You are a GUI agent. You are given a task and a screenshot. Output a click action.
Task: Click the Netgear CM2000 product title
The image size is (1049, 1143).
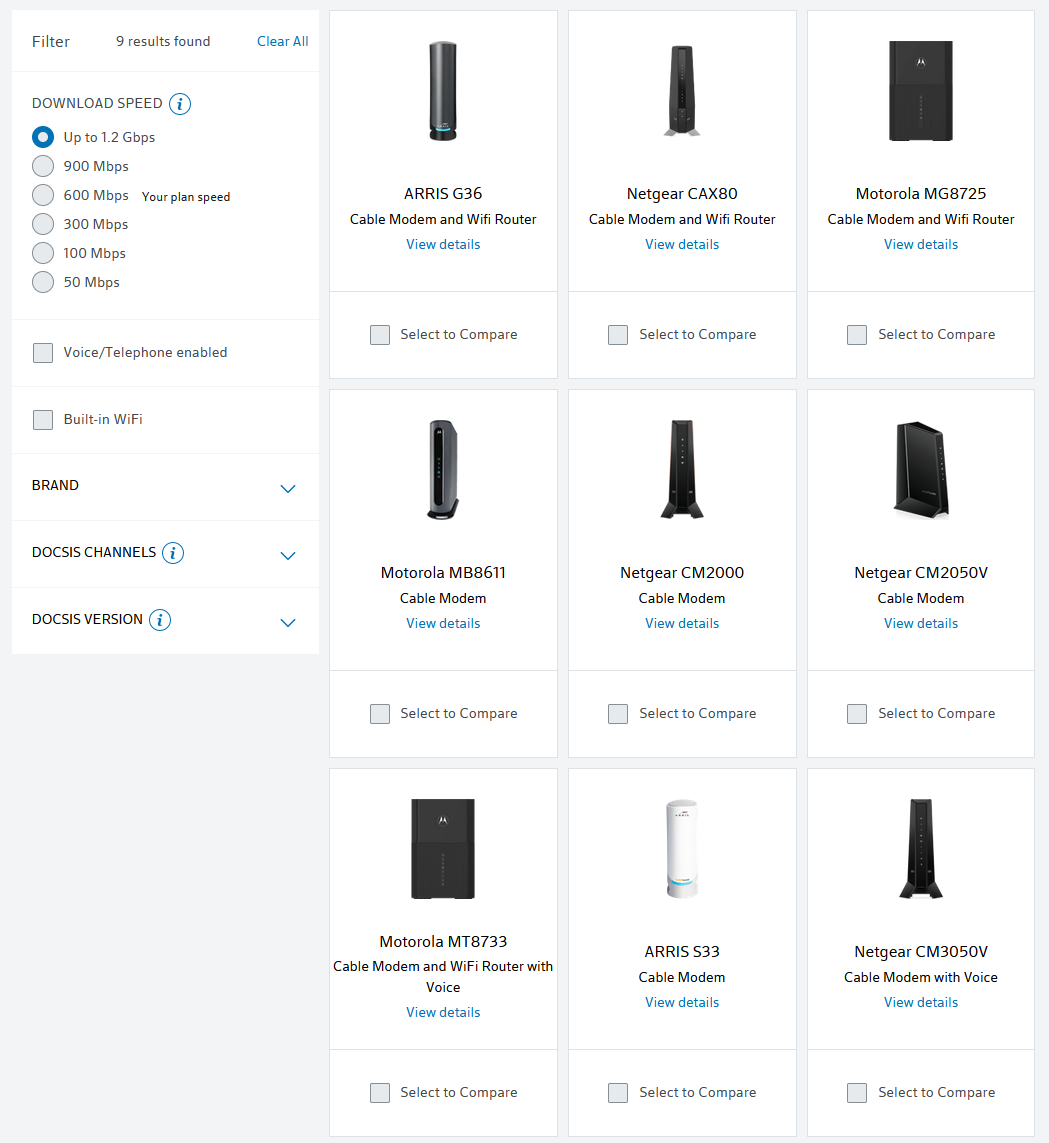[682, 573]
